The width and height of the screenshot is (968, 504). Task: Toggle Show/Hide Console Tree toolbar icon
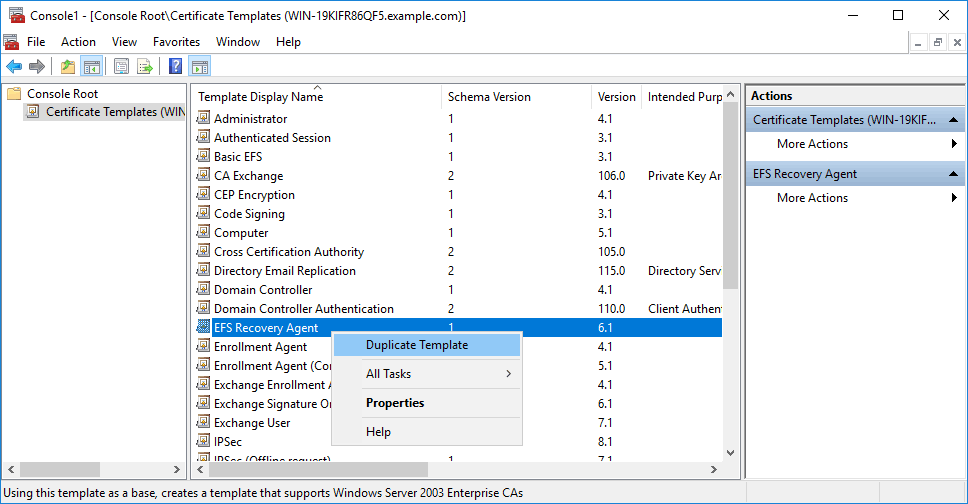(92, 66)
